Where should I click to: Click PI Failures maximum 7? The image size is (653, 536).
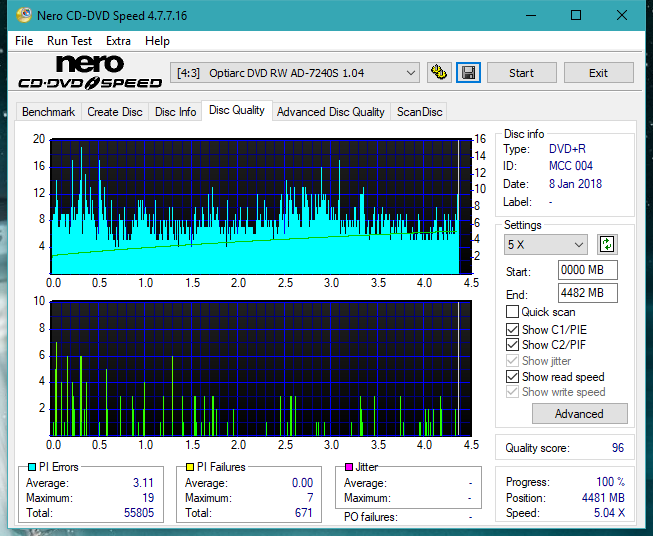pos(310,498)
